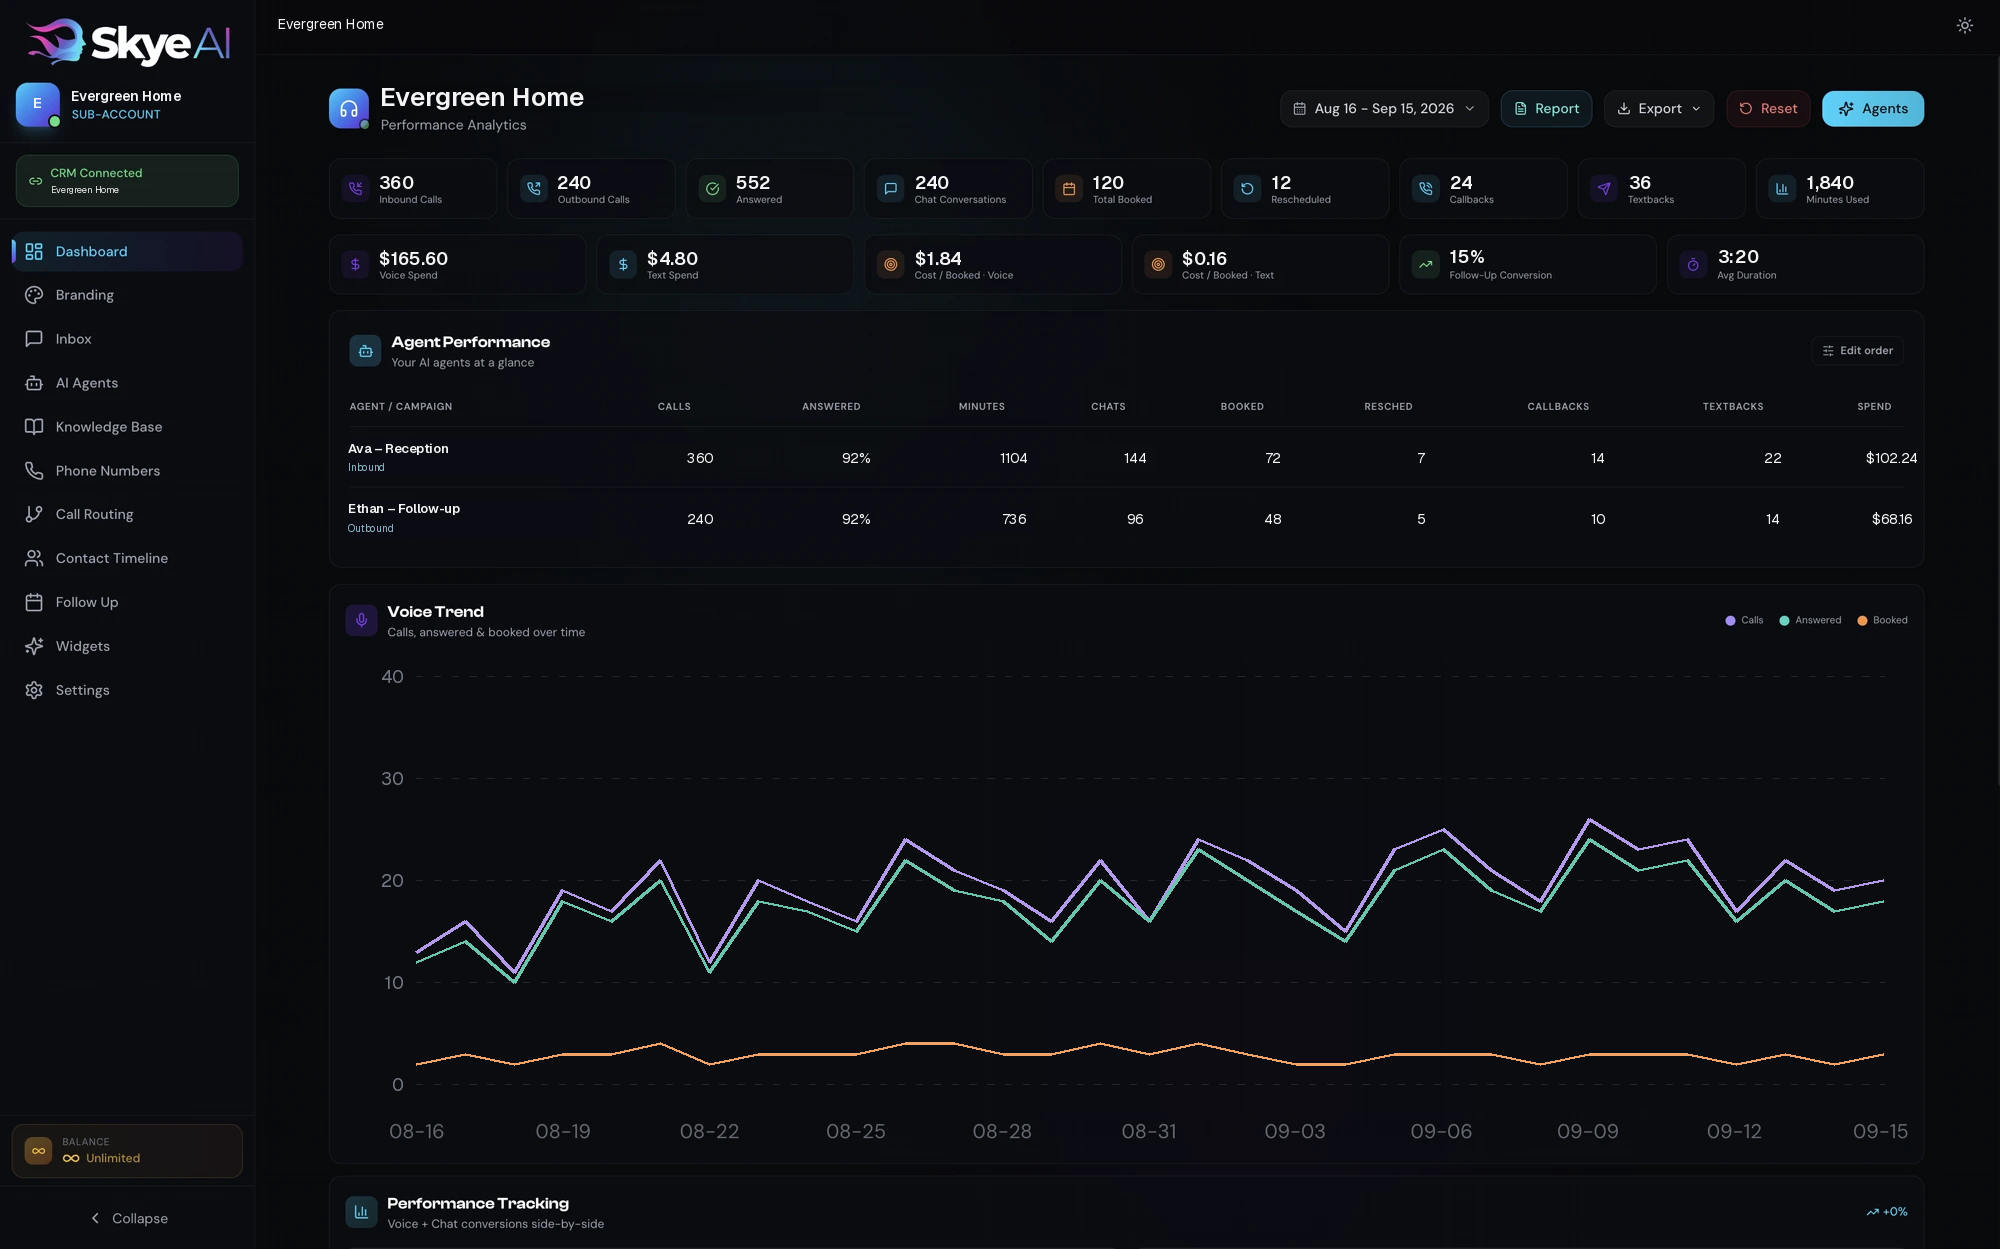Screen dimensions: 2000x1249
Task: Open the Knowledge Base
Action: [x=127, y=427]
